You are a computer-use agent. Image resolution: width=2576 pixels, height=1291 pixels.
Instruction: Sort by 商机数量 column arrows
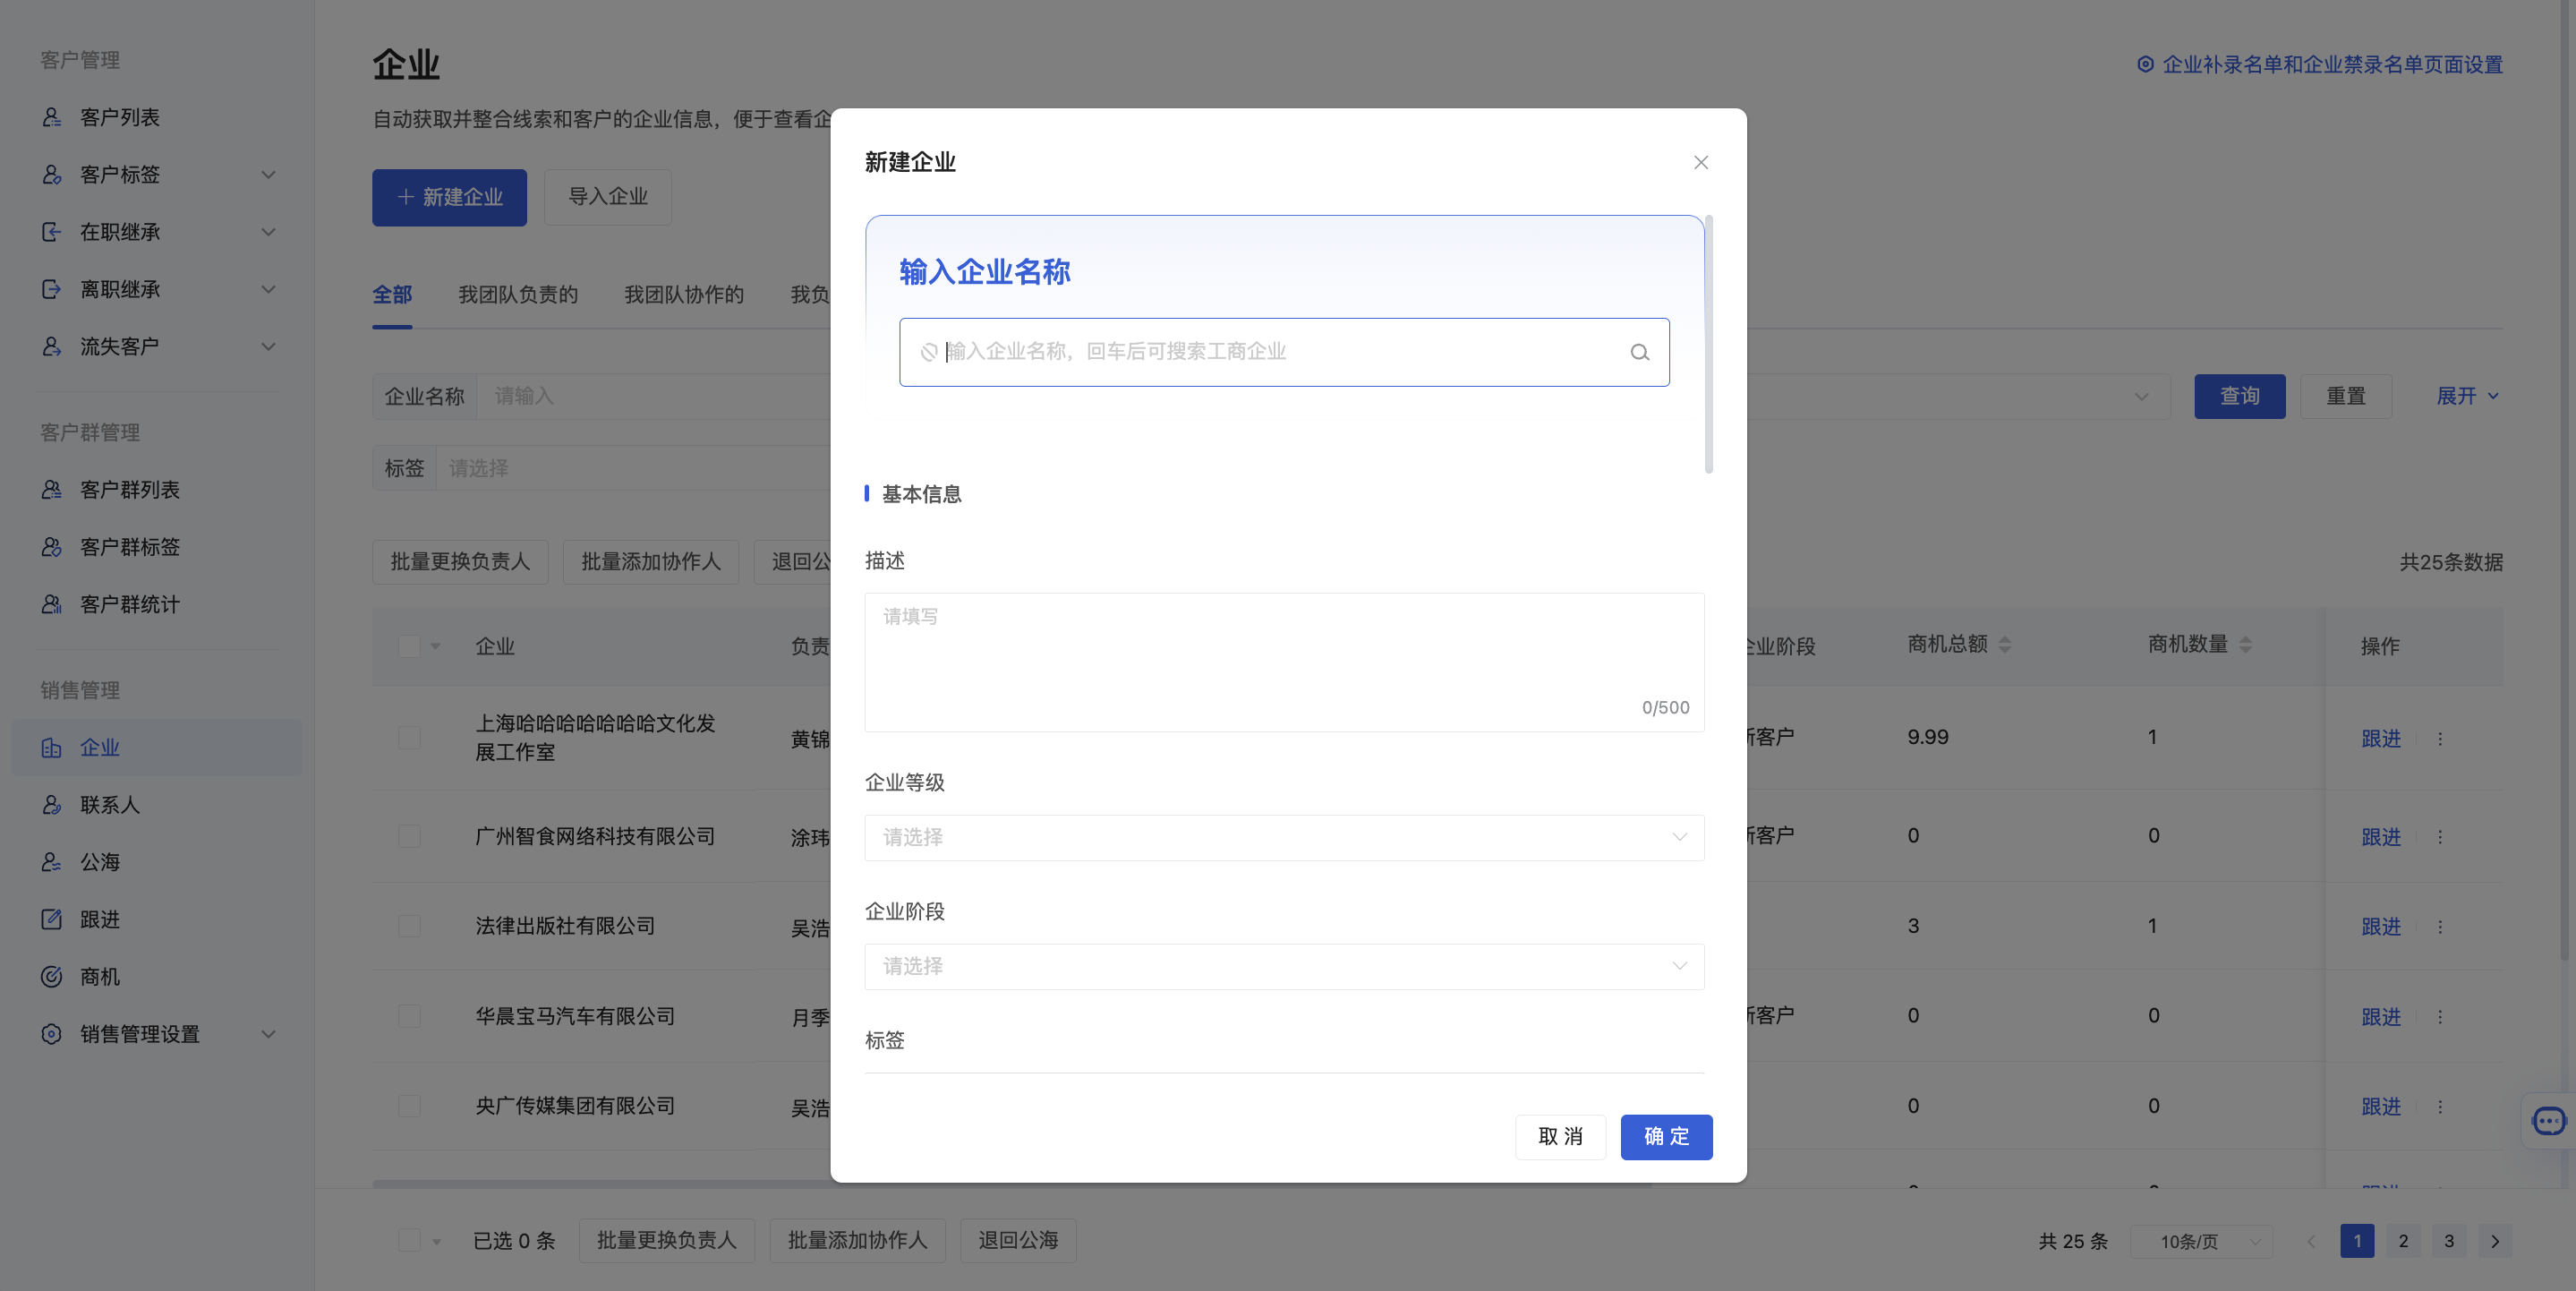(x=2245, y=645)
